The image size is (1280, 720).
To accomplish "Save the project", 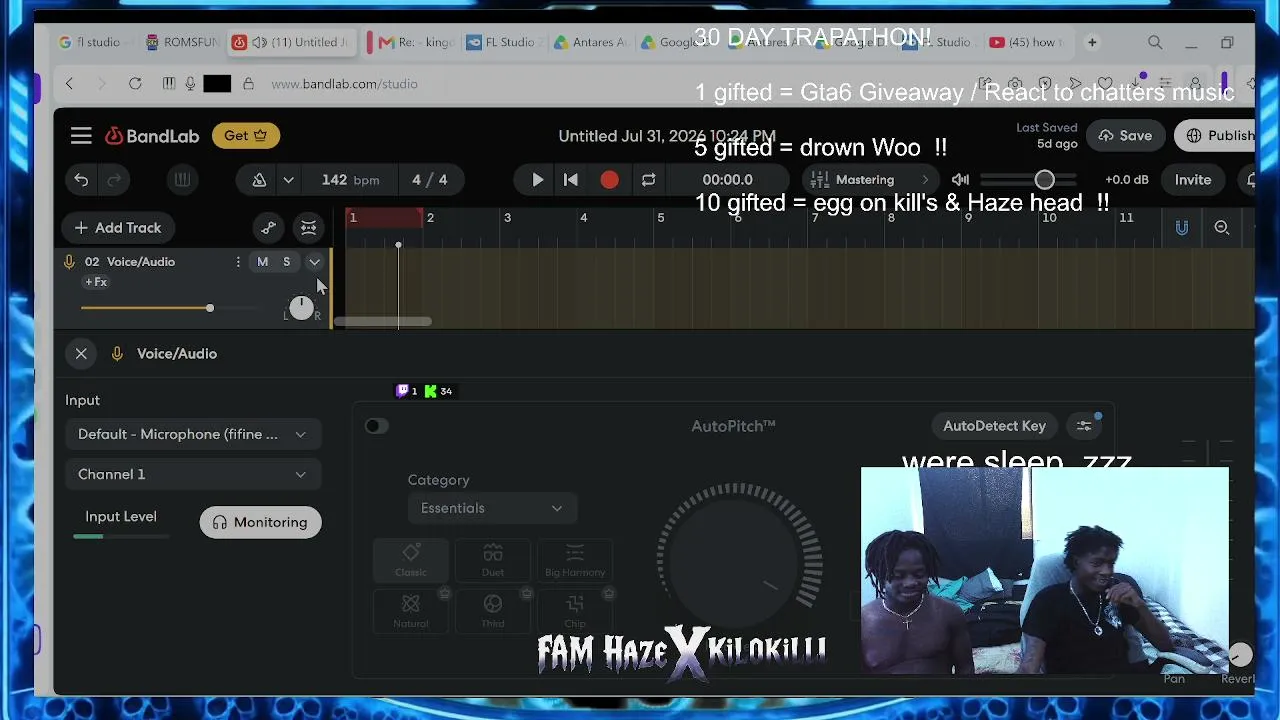I will (1125, 136).
